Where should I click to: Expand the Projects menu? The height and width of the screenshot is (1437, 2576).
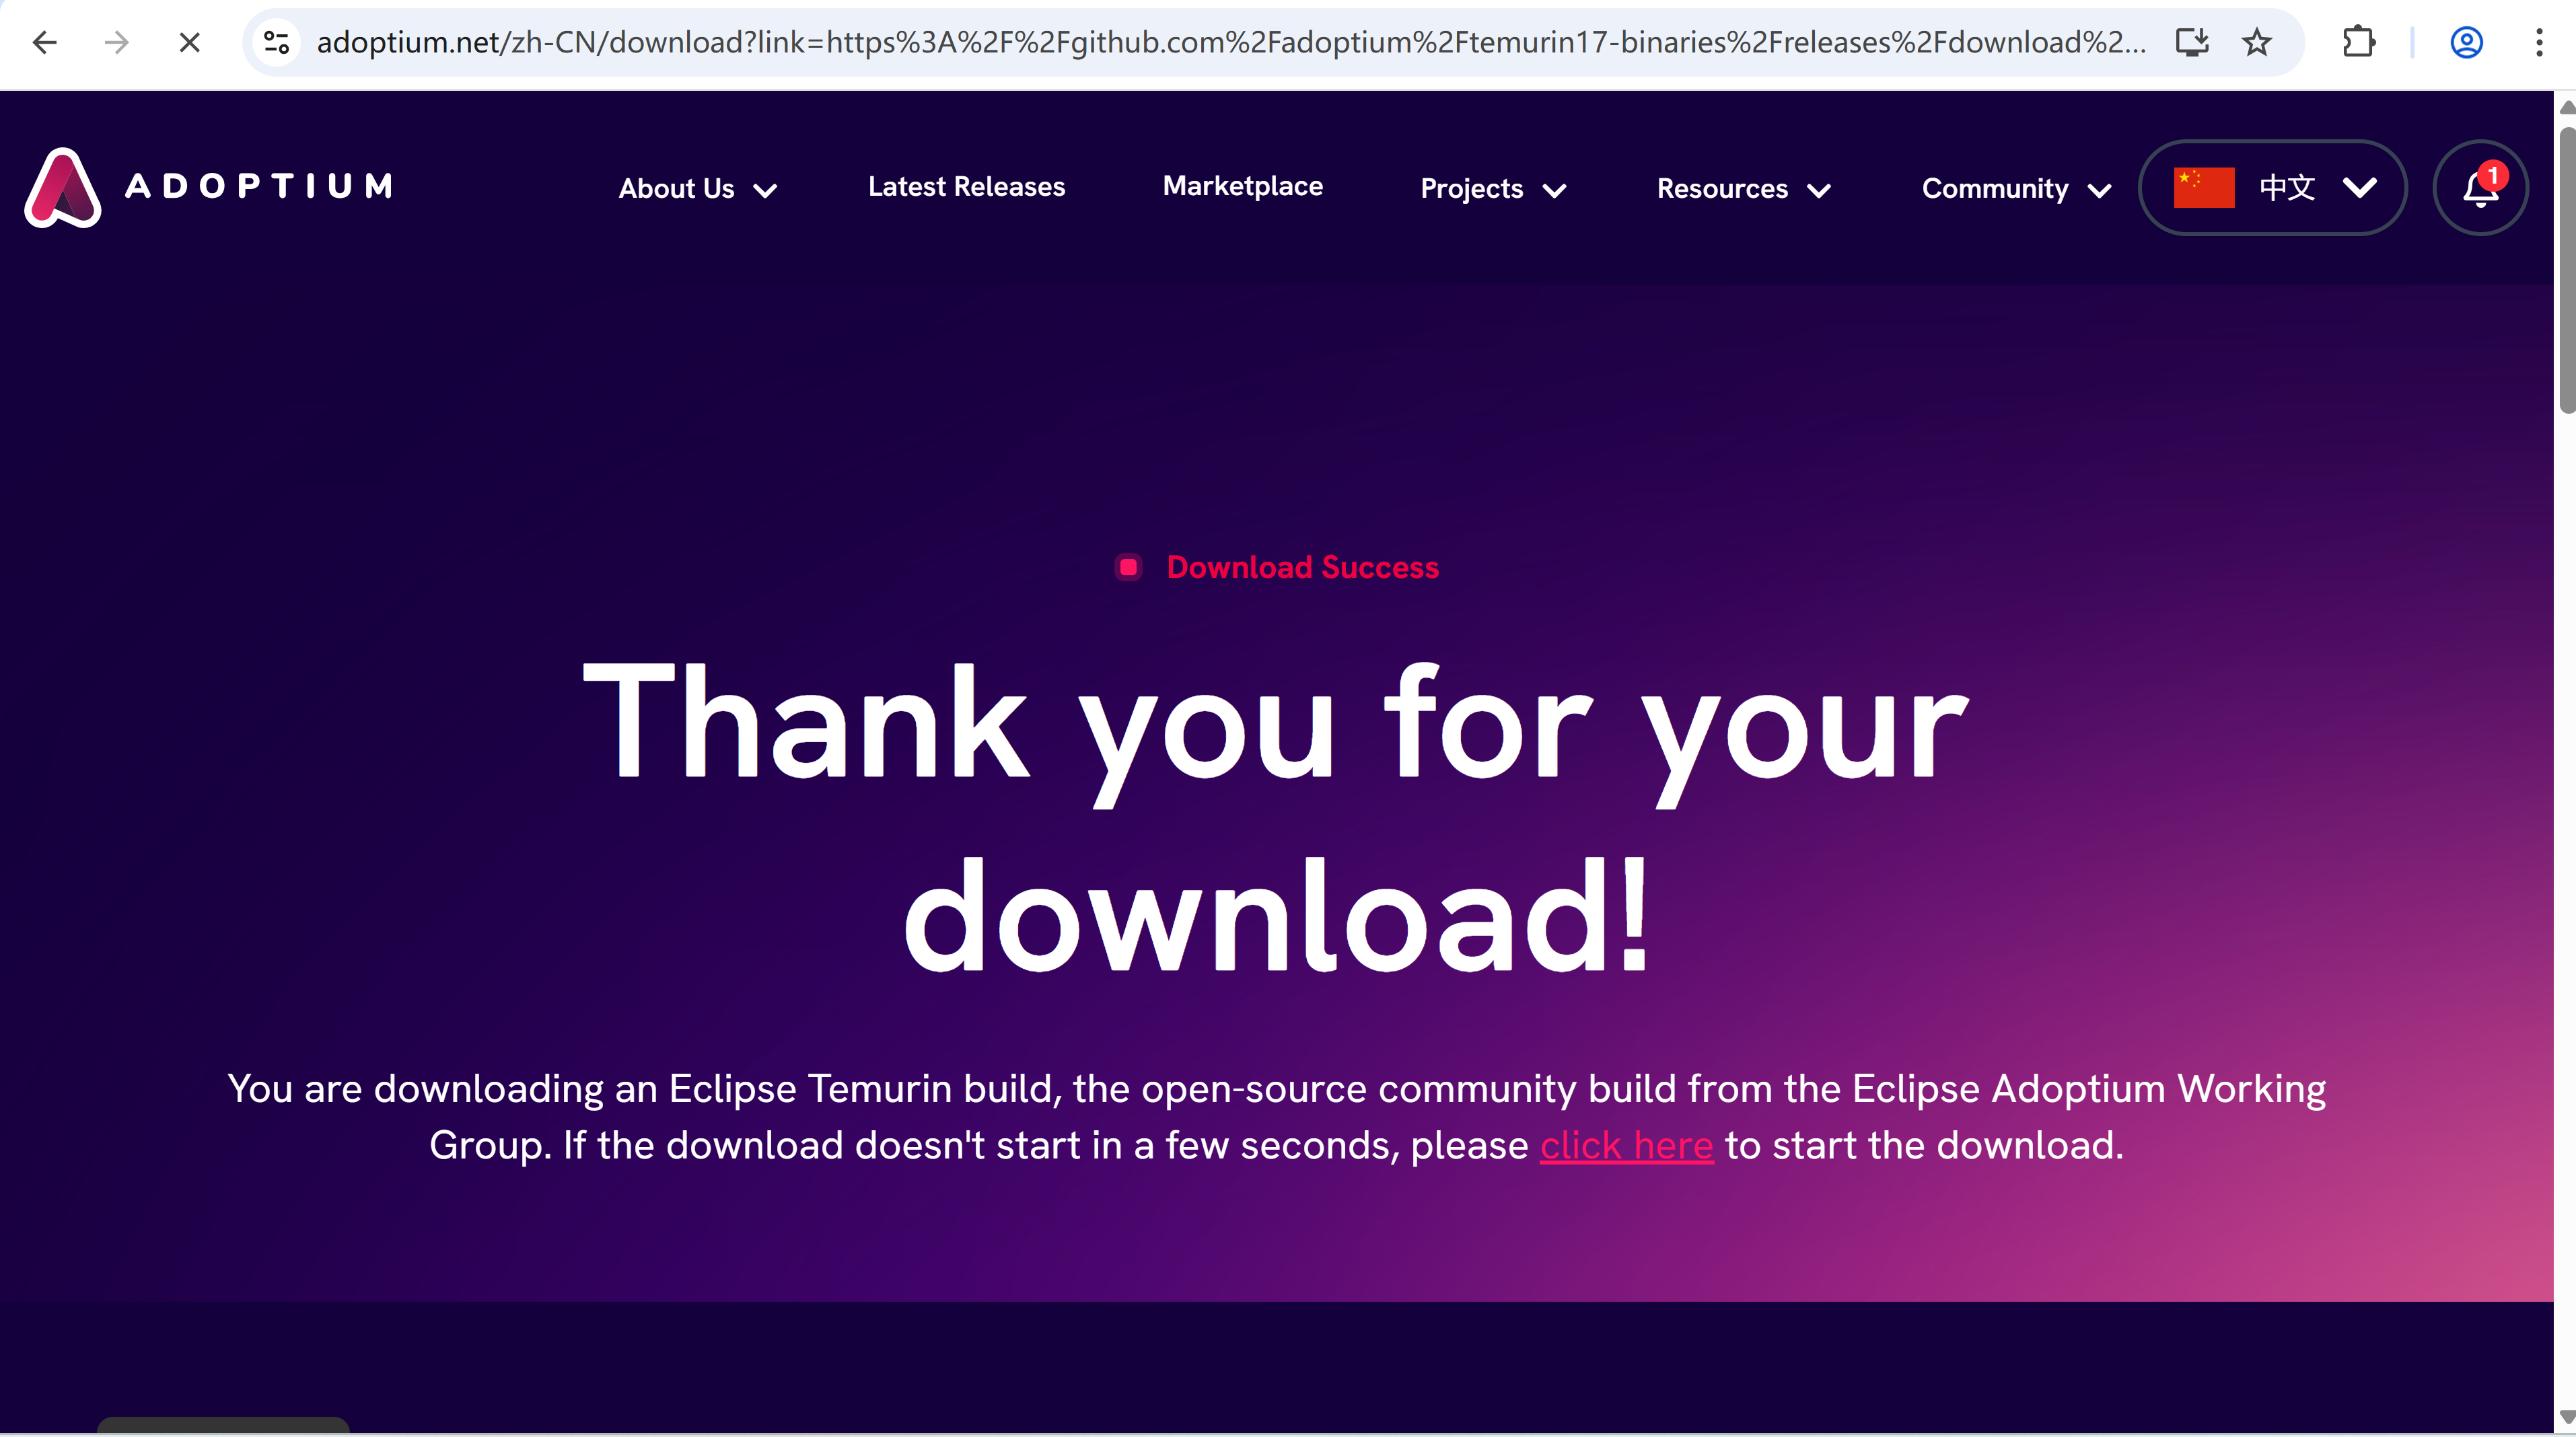click(x=1493, y=188)
